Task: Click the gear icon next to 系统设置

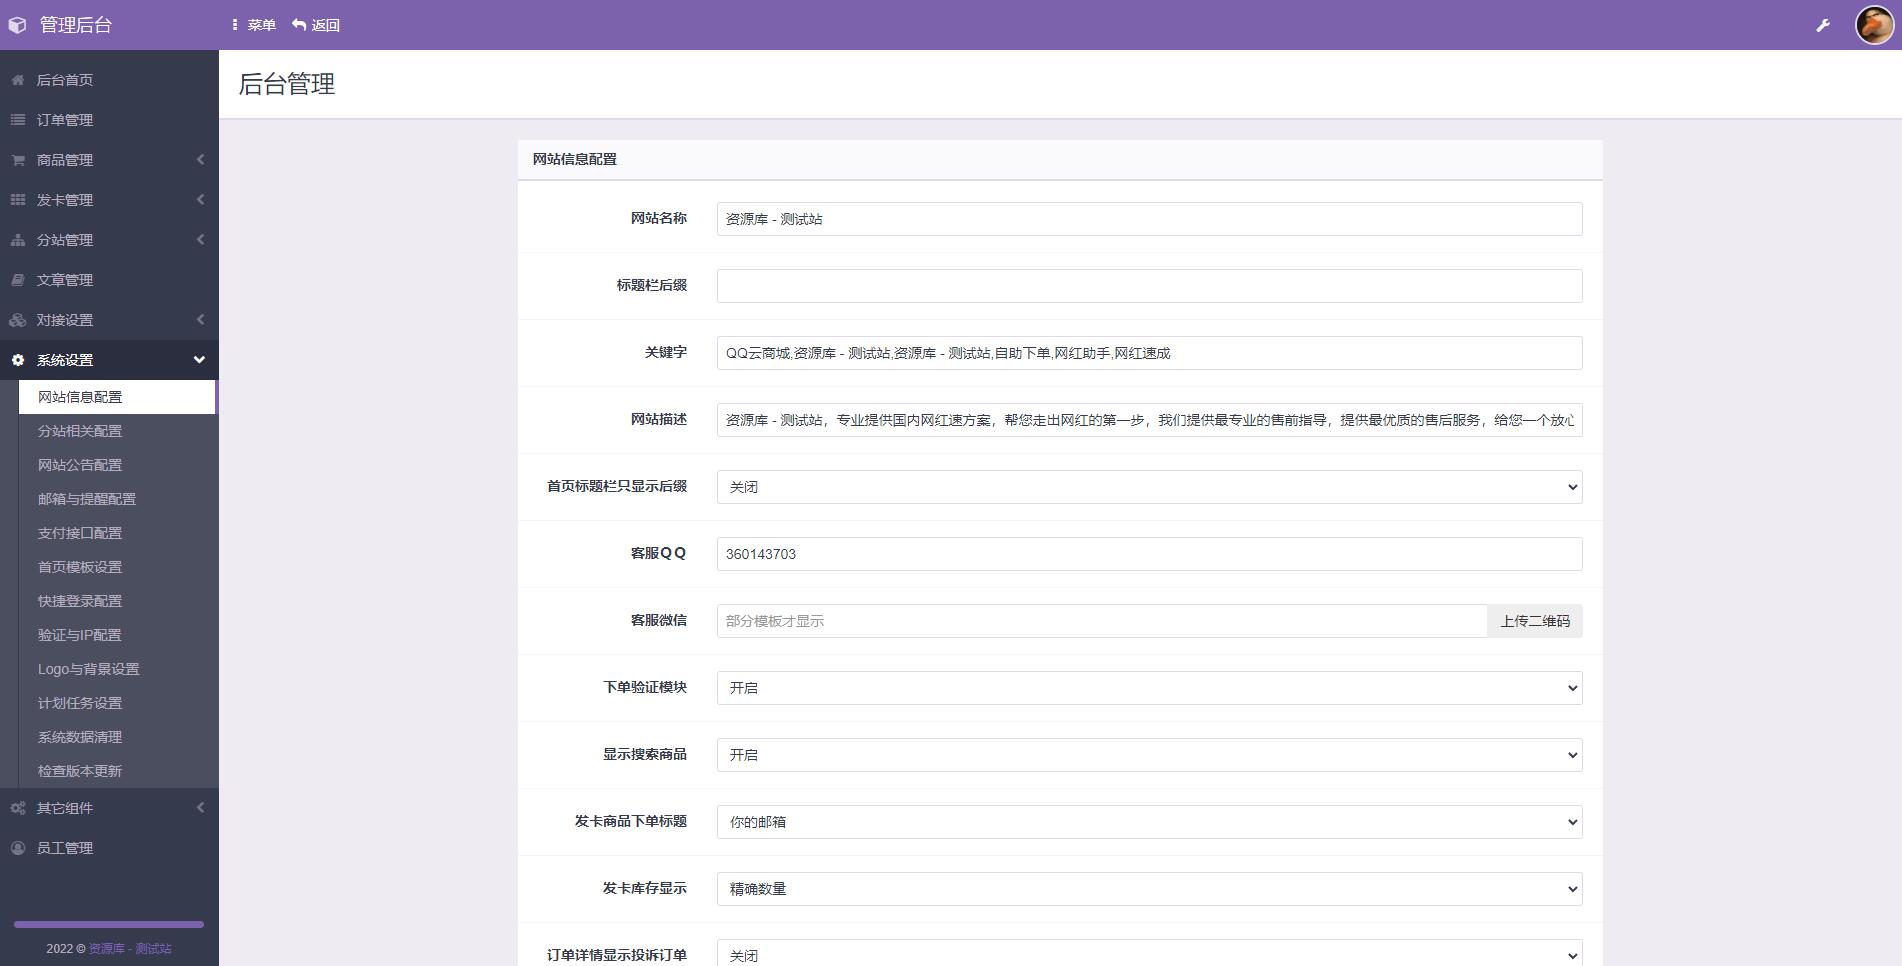Action: pyautogui.click(x=18, y=360)
